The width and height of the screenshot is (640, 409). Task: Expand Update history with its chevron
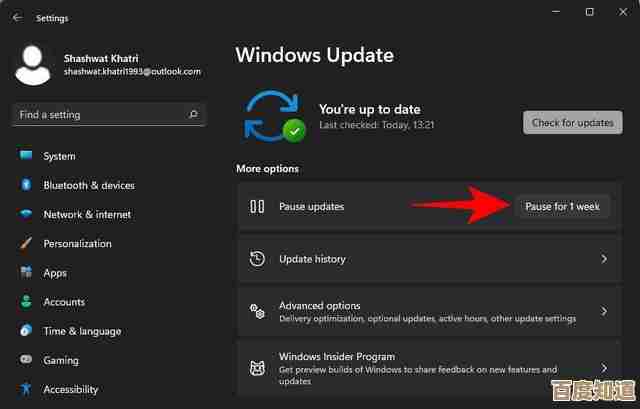pyautogui.click(x=604, y=259)
